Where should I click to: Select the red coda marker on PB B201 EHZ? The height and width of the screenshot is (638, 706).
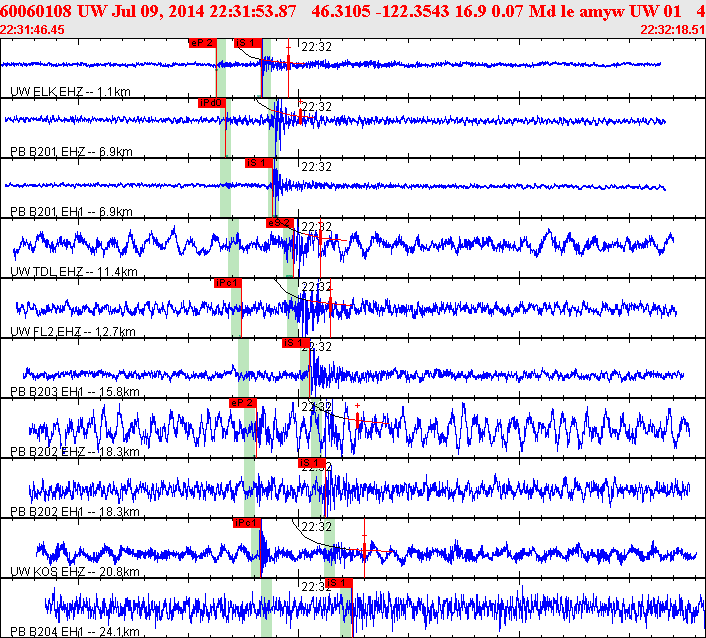[x=300, y=115]
